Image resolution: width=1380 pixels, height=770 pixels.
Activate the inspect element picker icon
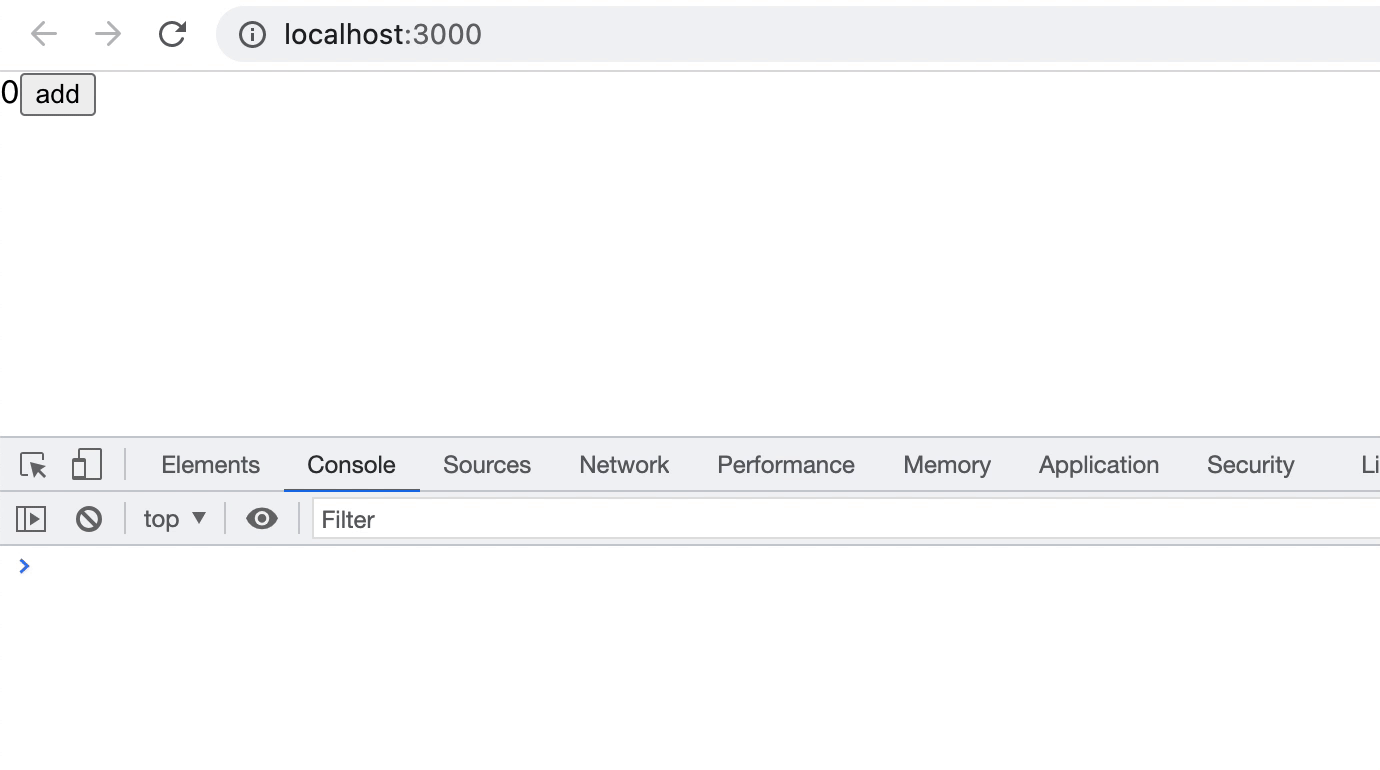coord(33,465)
